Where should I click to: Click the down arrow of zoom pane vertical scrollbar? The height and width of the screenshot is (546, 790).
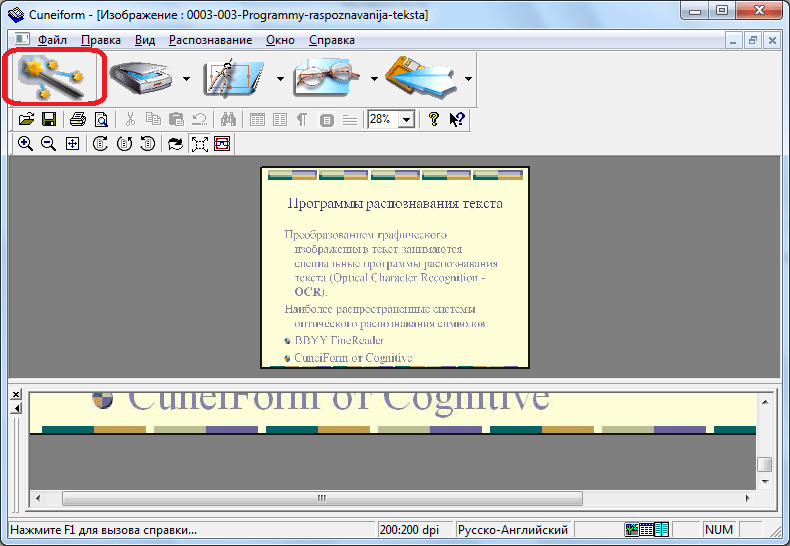coord(765,482)
